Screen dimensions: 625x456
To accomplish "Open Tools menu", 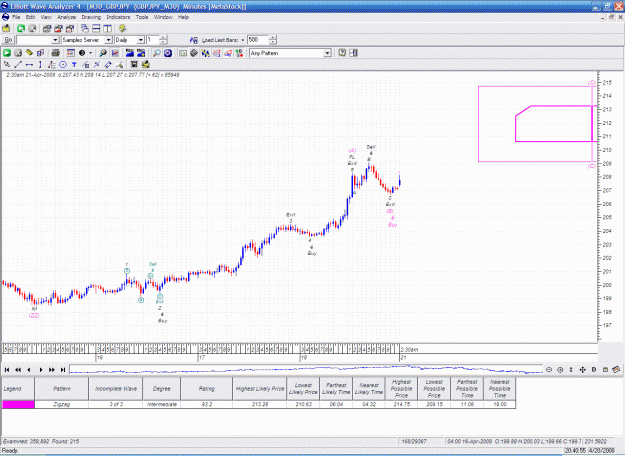I will [142, 17].
